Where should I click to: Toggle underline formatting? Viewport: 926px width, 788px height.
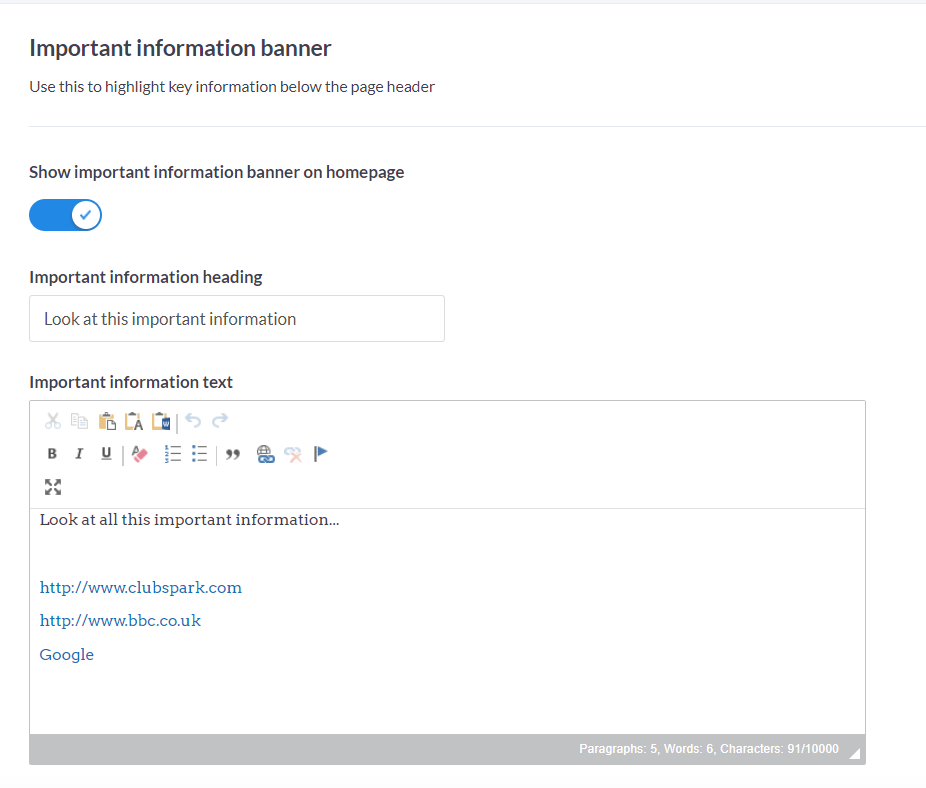click(106, 454)
